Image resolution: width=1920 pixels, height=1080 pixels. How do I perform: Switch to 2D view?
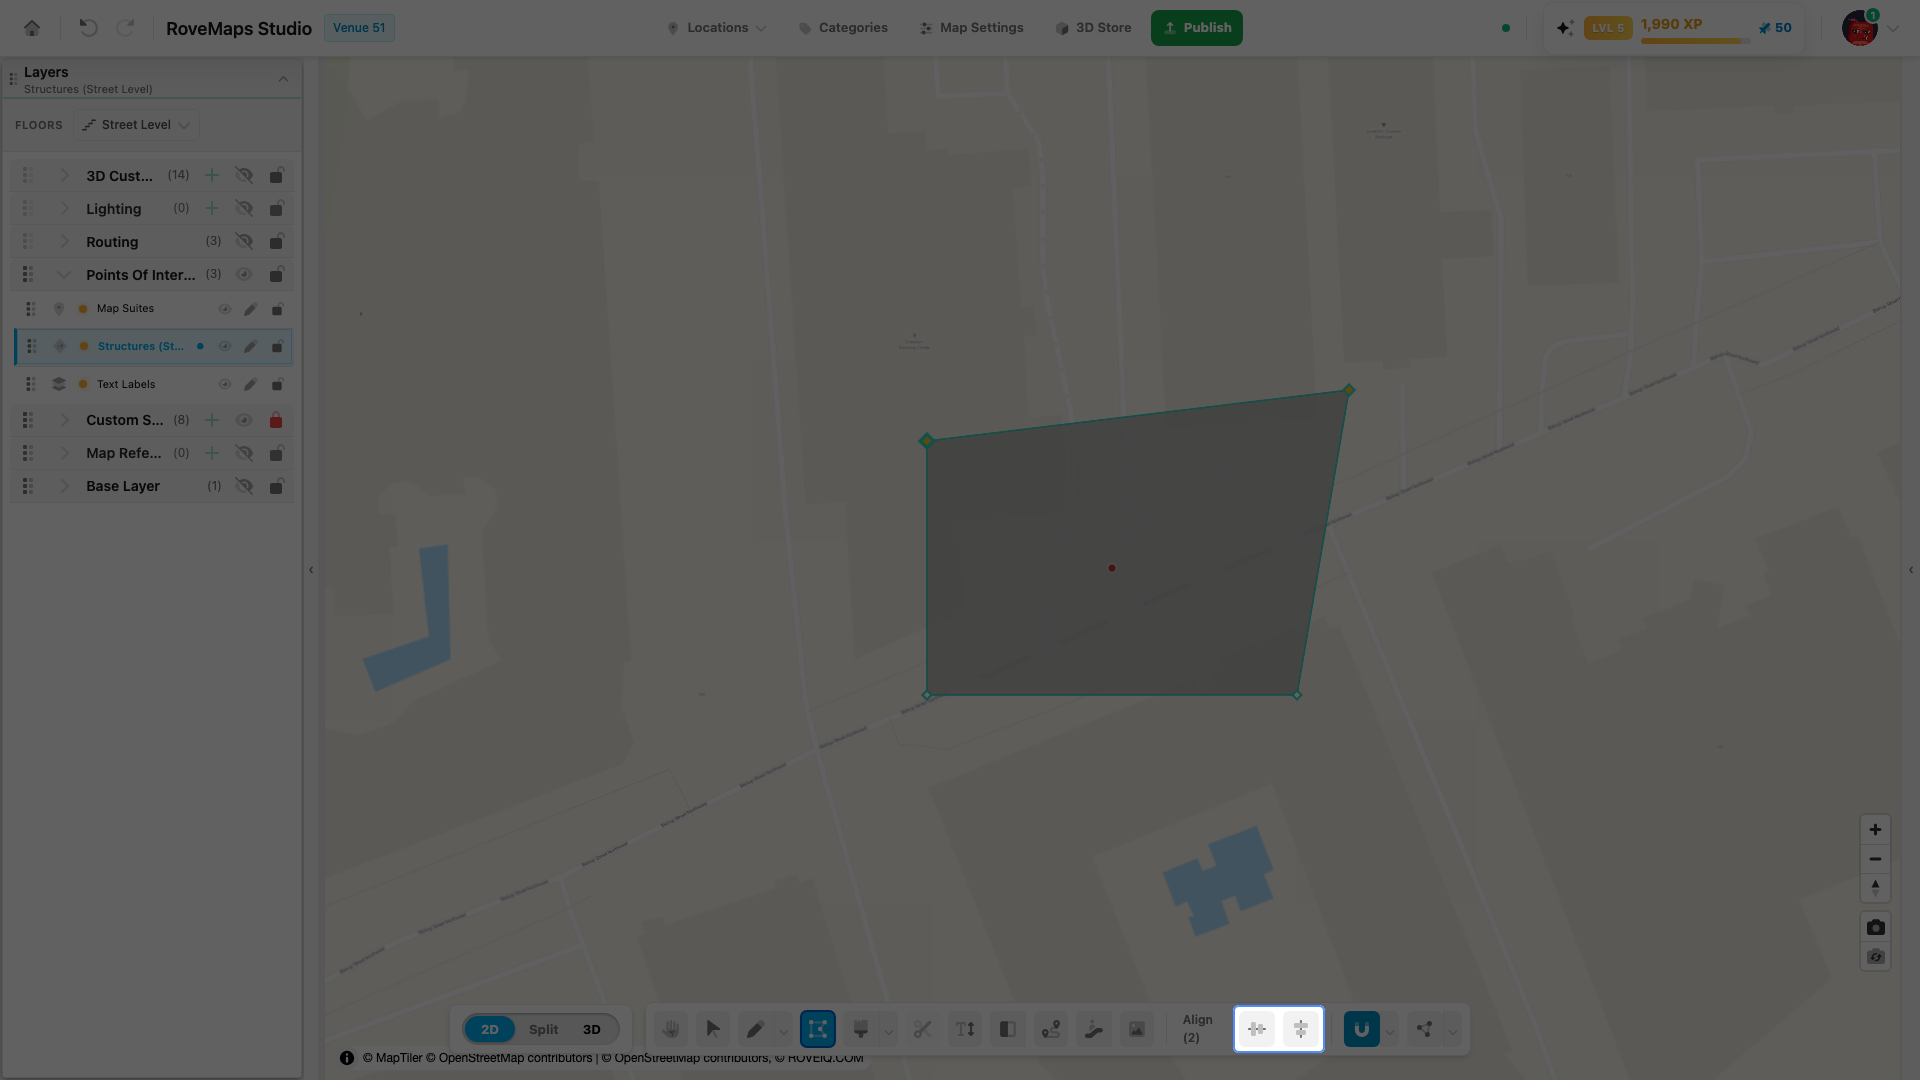click(x=490, y=1029)
